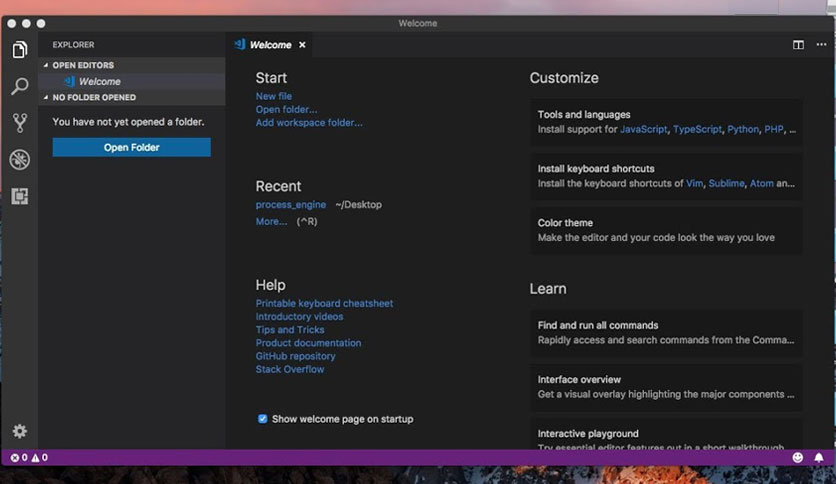
Task: Open Tips and Tricks link
Action: [x=290, y=330]
